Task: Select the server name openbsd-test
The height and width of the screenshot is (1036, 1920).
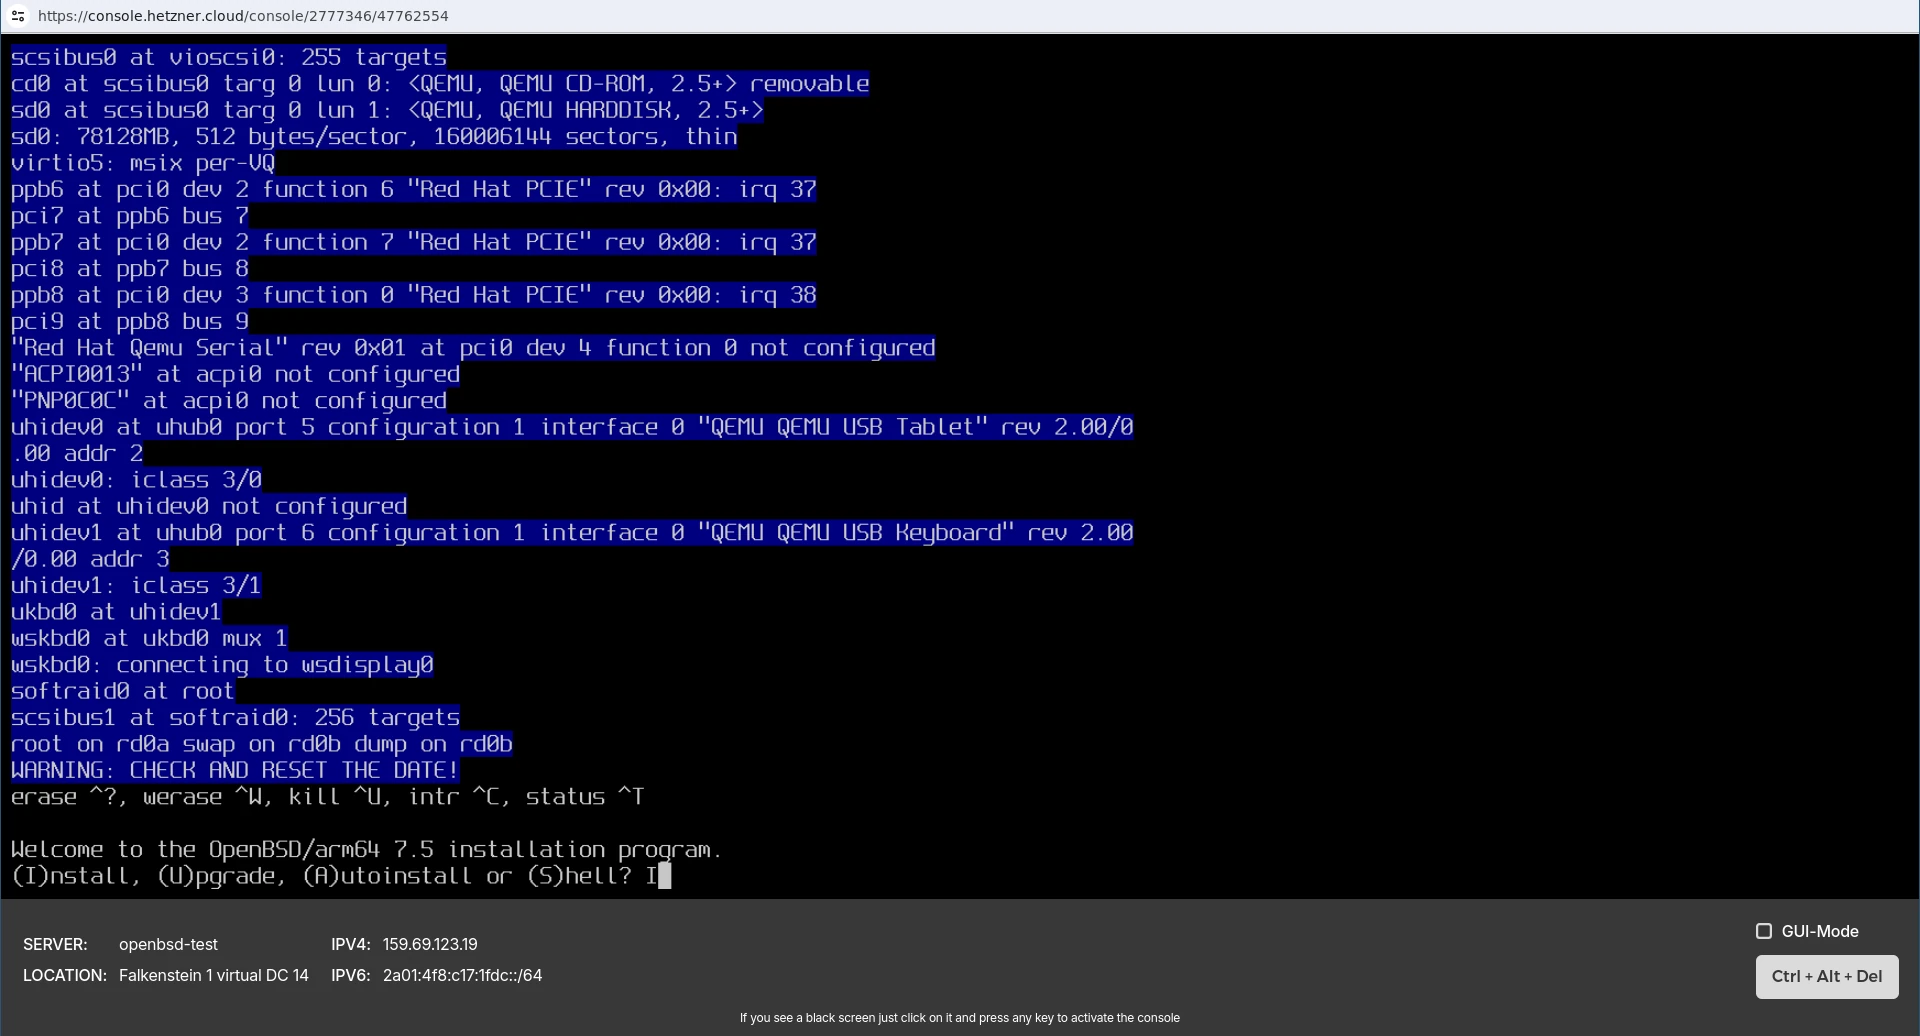Action: [168, 943]
